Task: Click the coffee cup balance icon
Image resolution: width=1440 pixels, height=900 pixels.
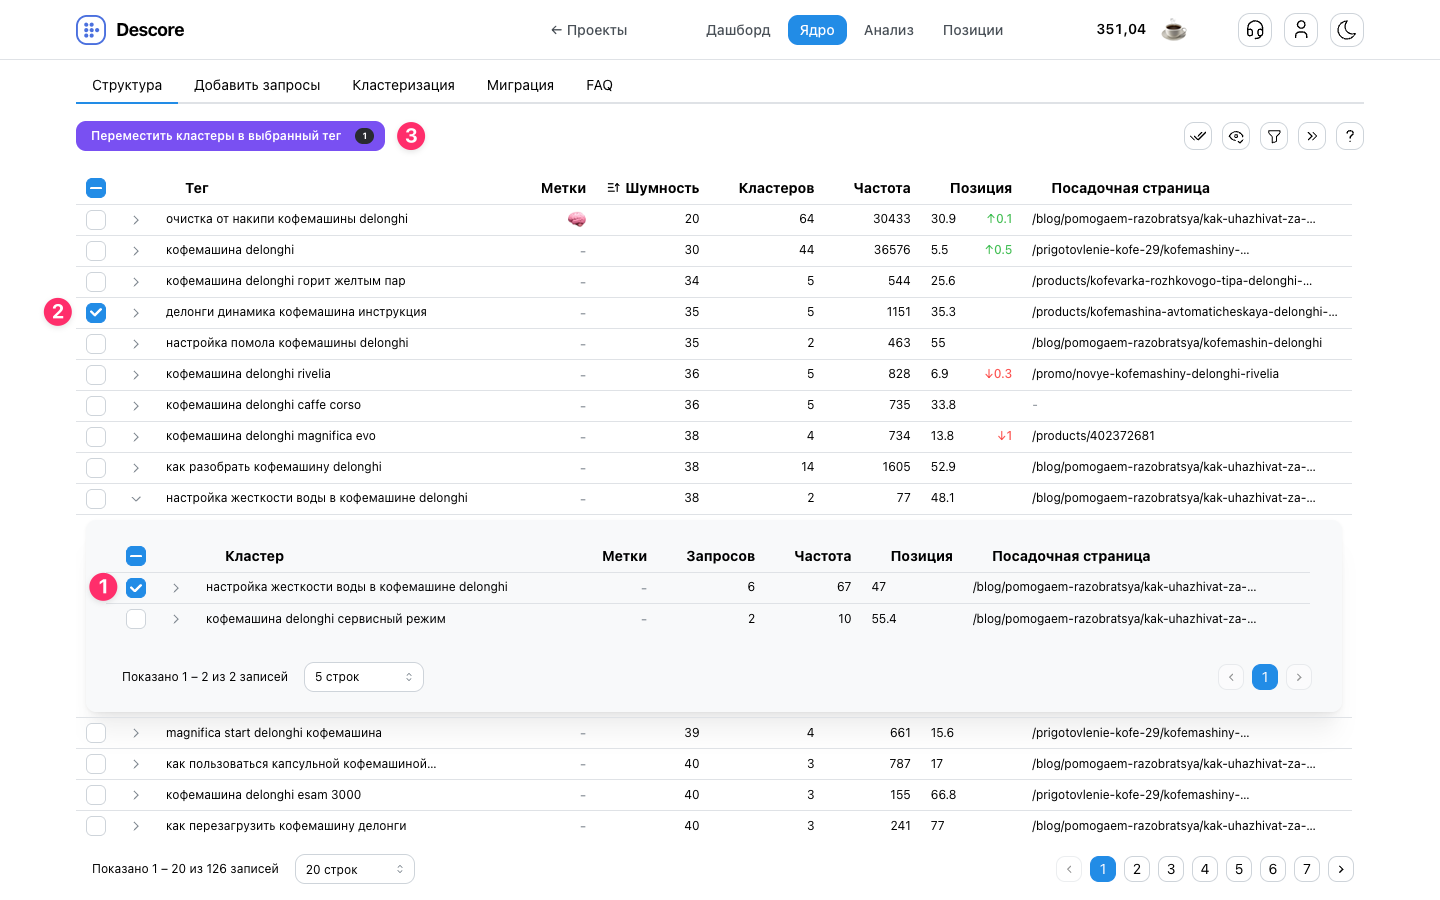Action: click(1174, 30)
